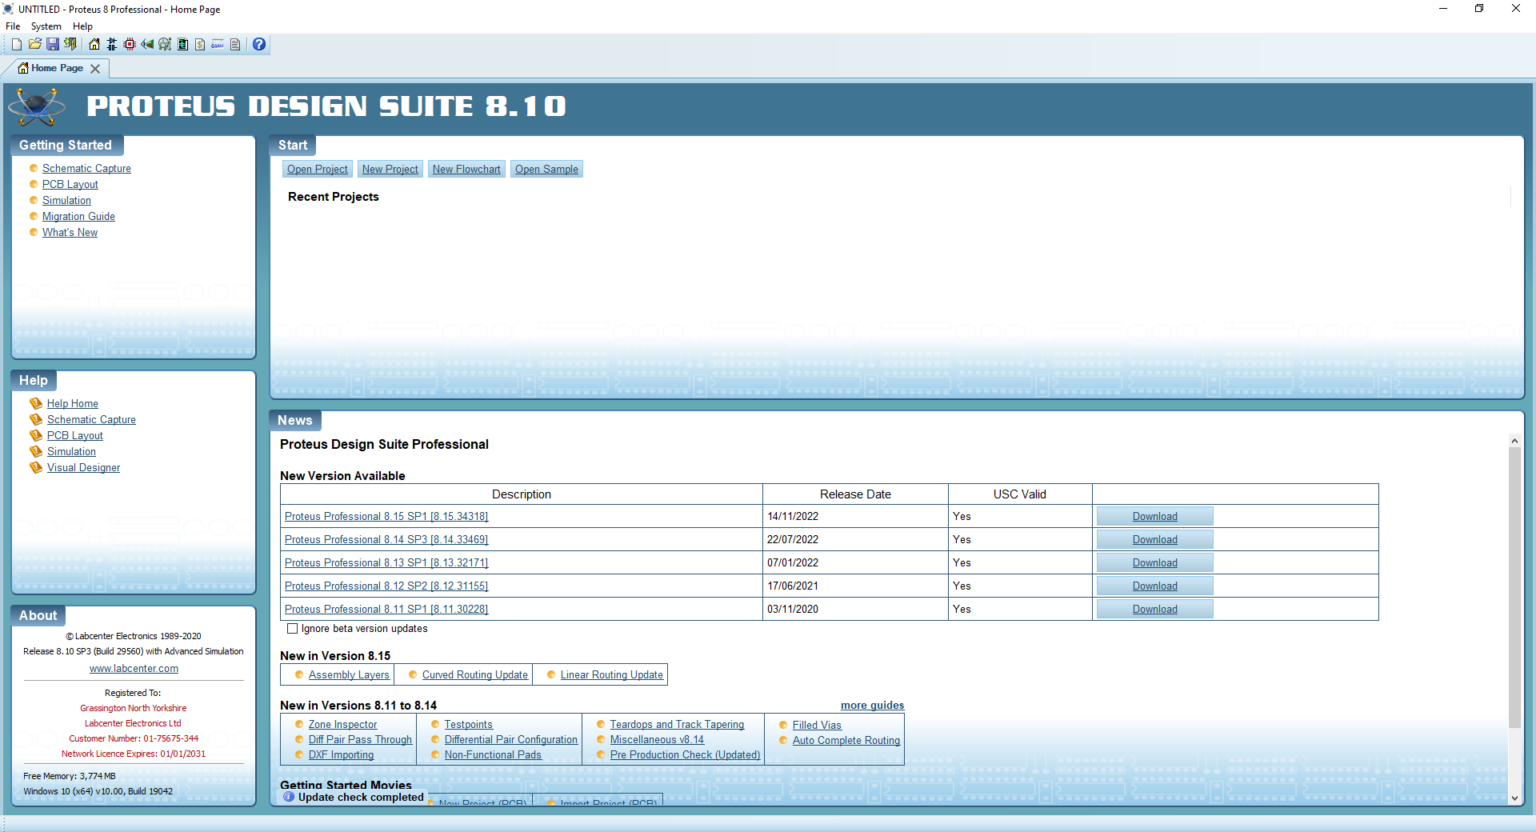
Task: Enable Ignore beta version updates
Action: tap(292, 628)
